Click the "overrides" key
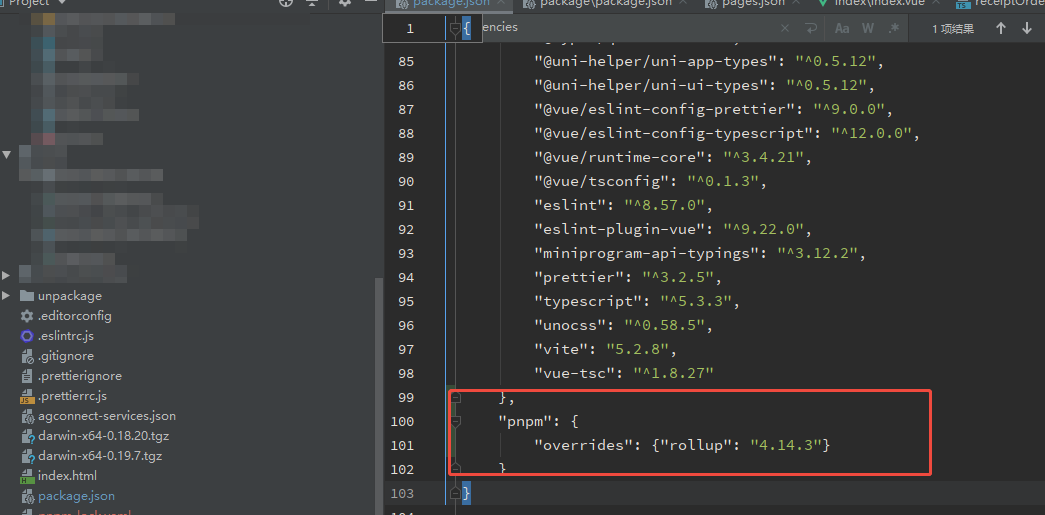This screenshot has height=515, width=1045. (x=583, y=446)
